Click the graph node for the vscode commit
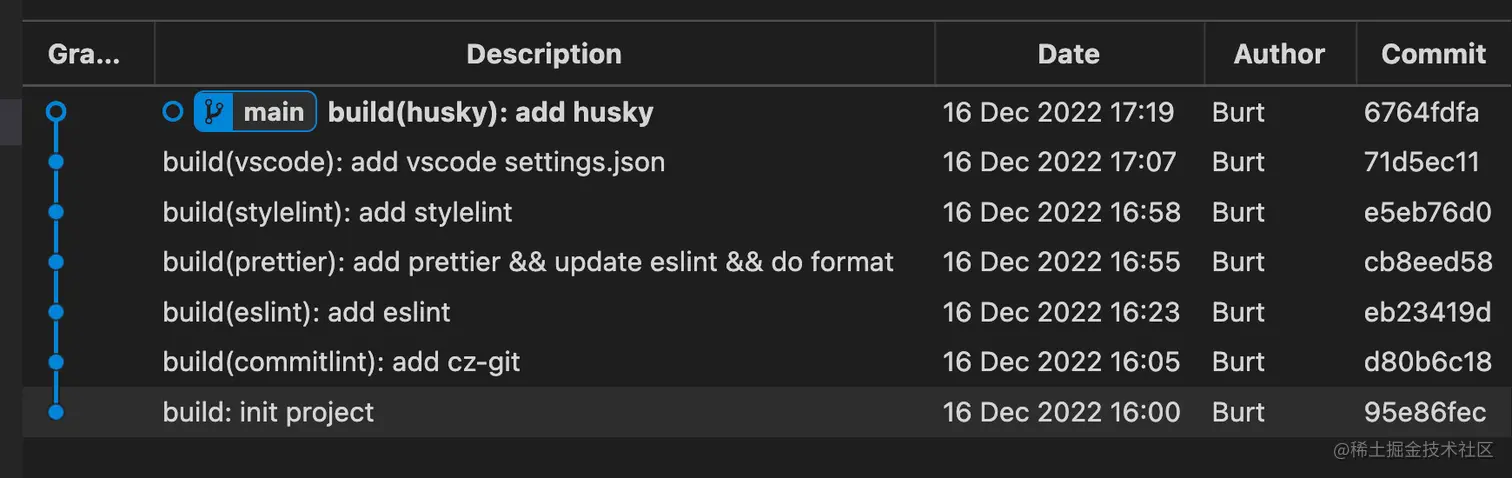This screenshot has width=1512, height=478. click(56, 162)
